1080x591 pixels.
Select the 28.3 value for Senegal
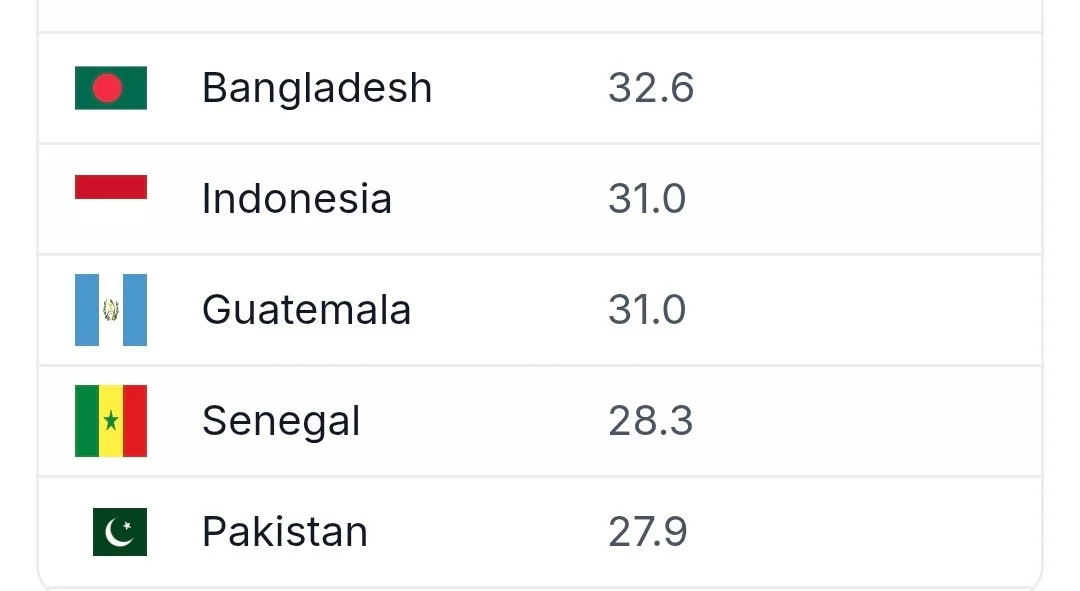650,421
